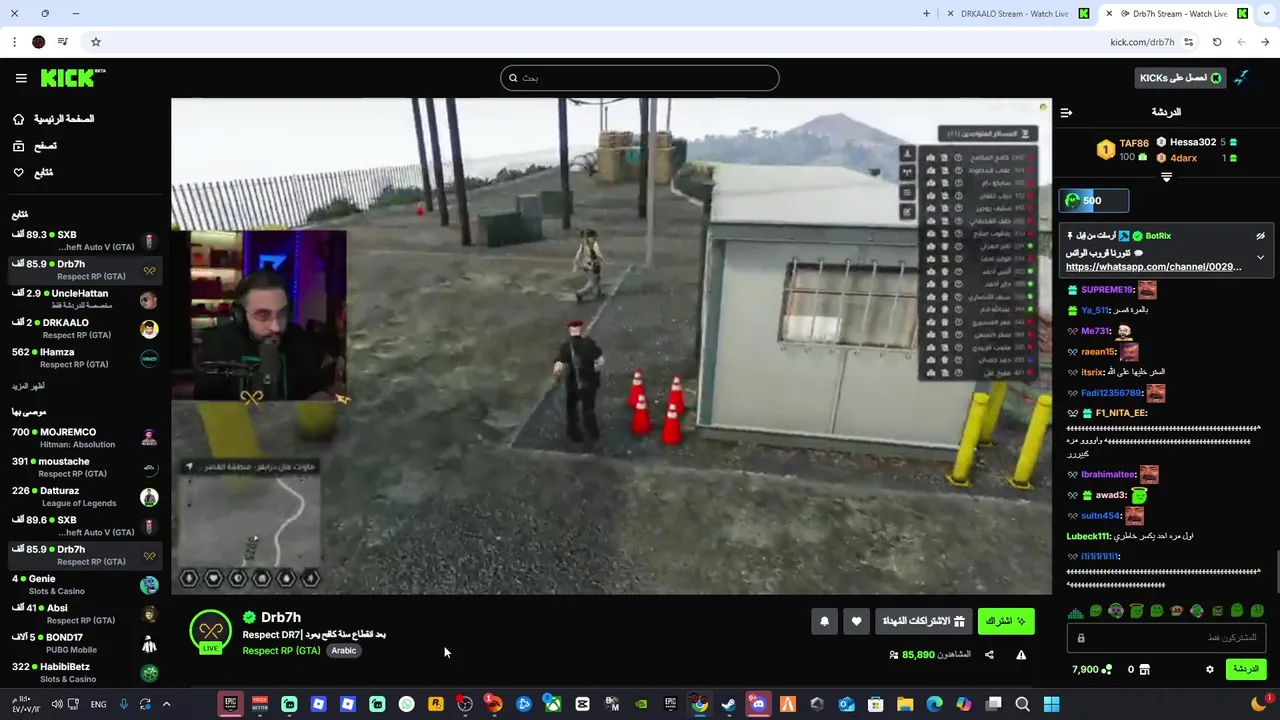Click the lightning icon beside Get KICKs

[1241, 78]
